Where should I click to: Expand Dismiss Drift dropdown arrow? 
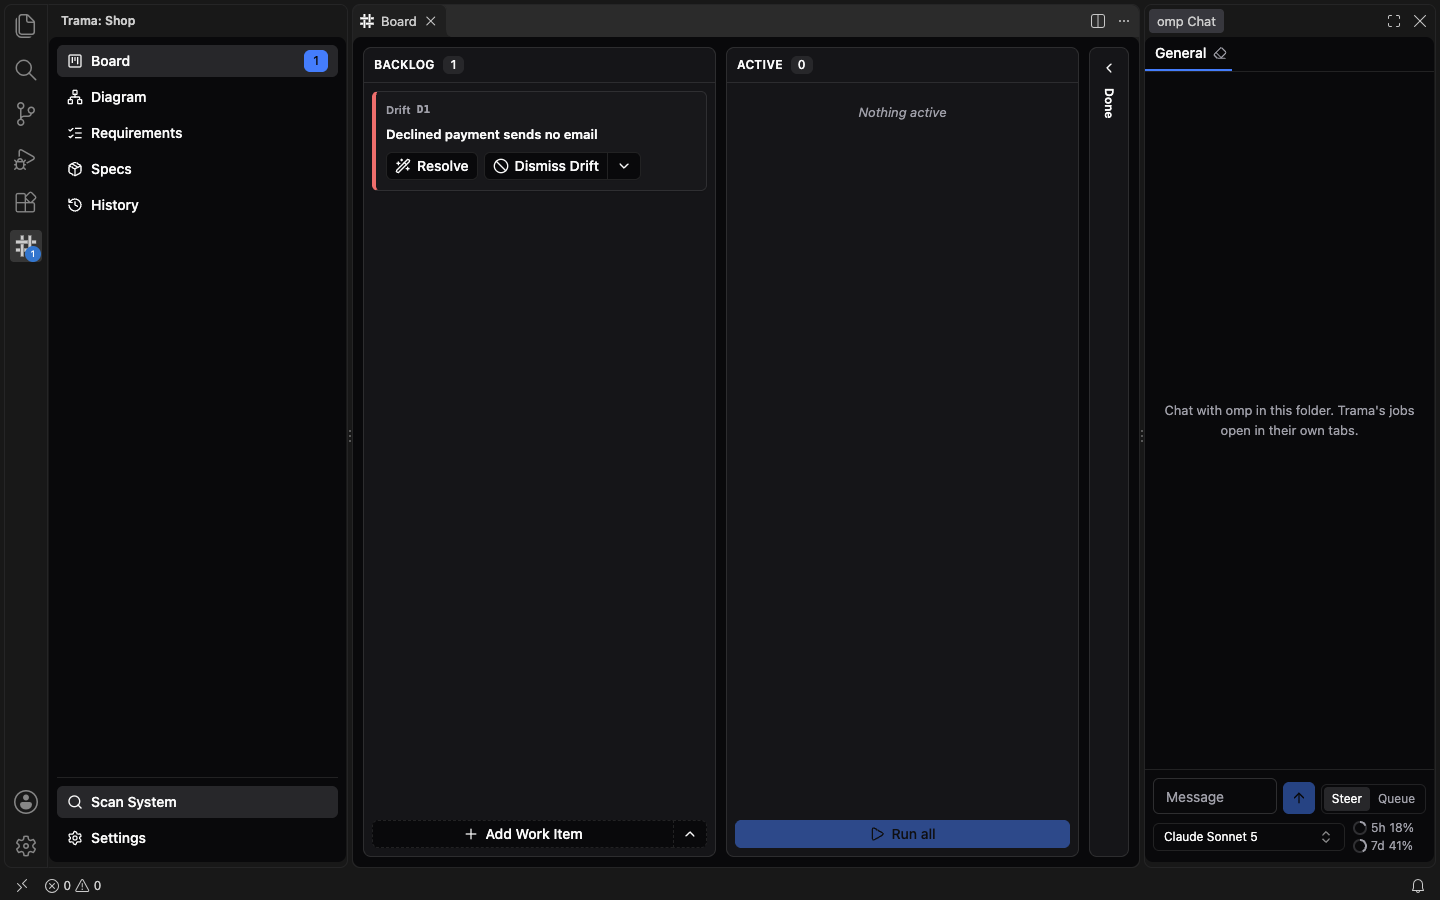pyautogui.click(x=624, y=166)
